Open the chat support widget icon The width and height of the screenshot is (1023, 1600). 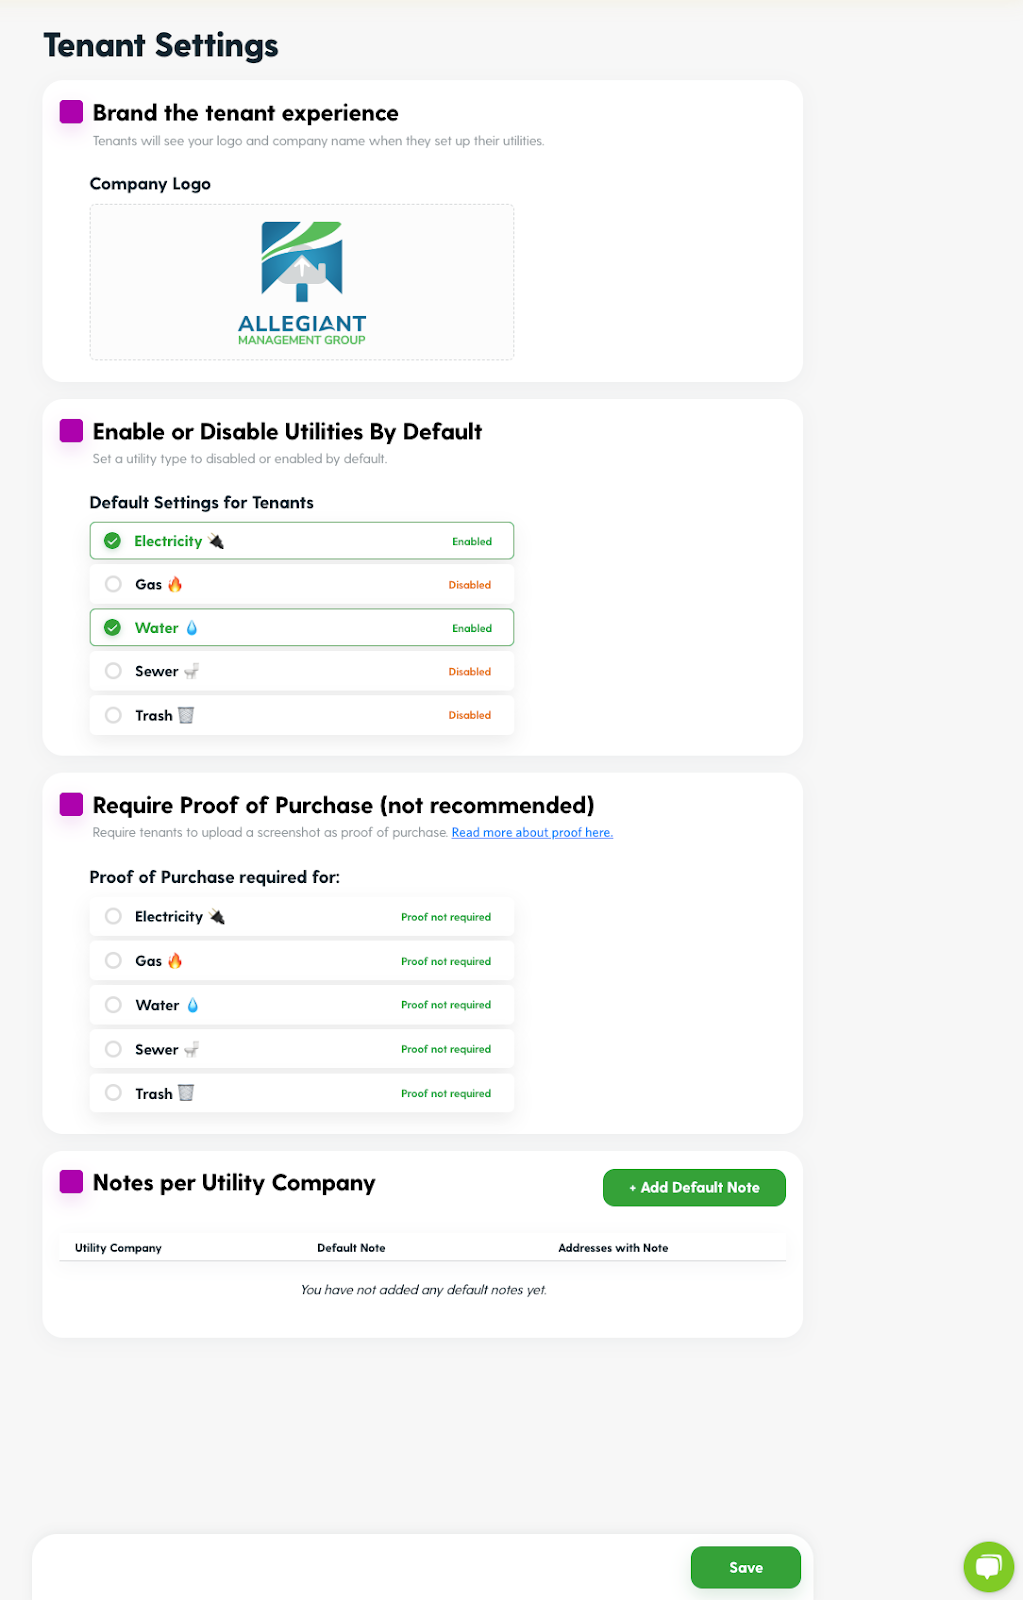pos(988,1566)
